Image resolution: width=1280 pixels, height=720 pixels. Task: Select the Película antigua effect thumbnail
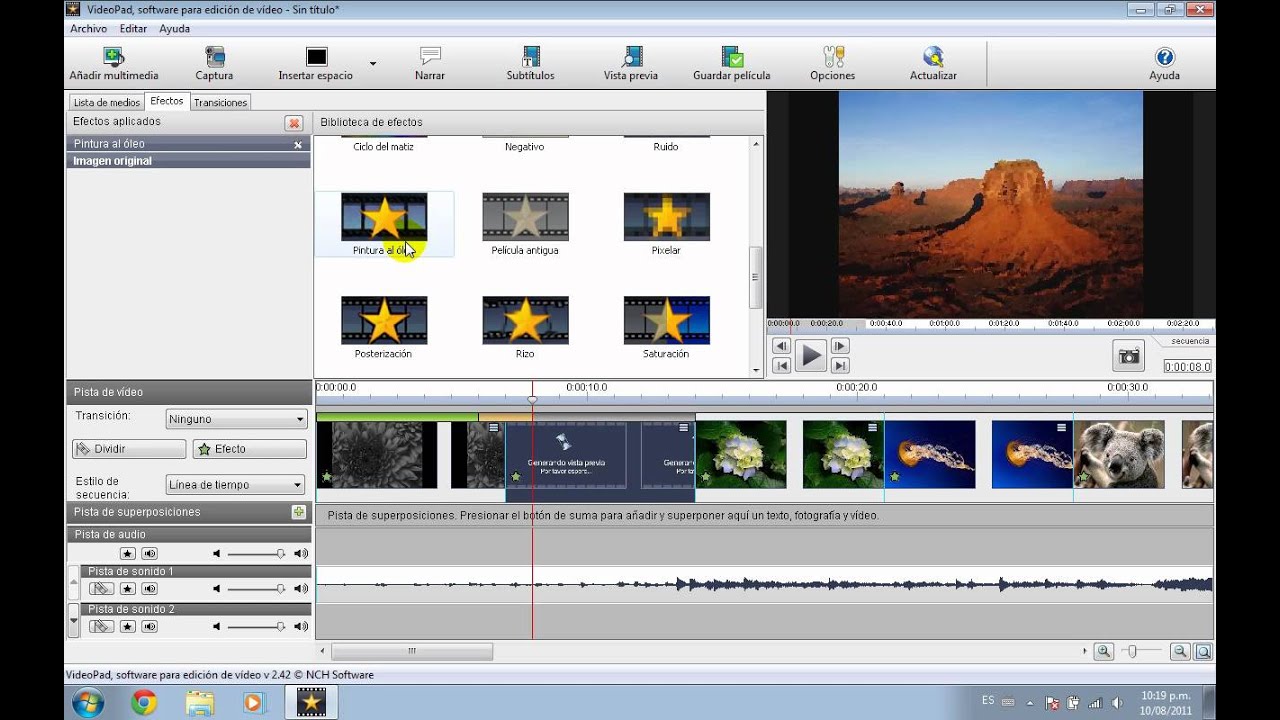(x=525, y=217)
